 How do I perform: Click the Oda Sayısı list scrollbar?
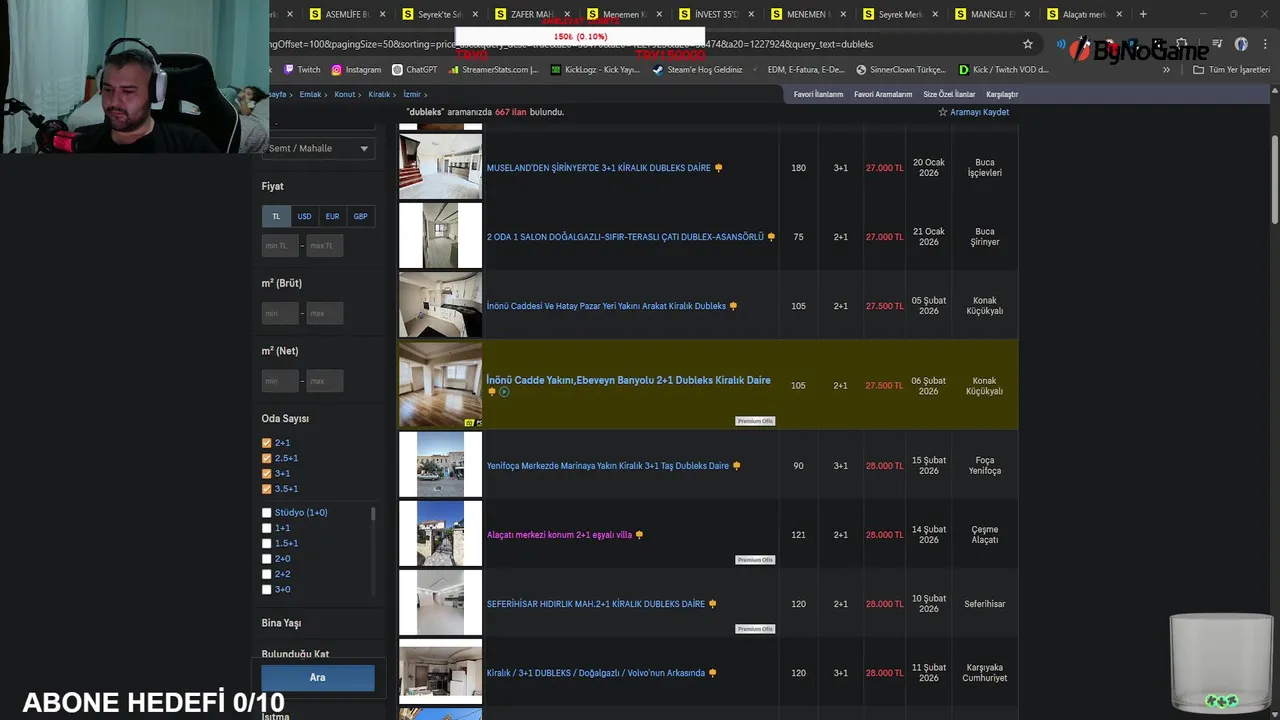373,514
